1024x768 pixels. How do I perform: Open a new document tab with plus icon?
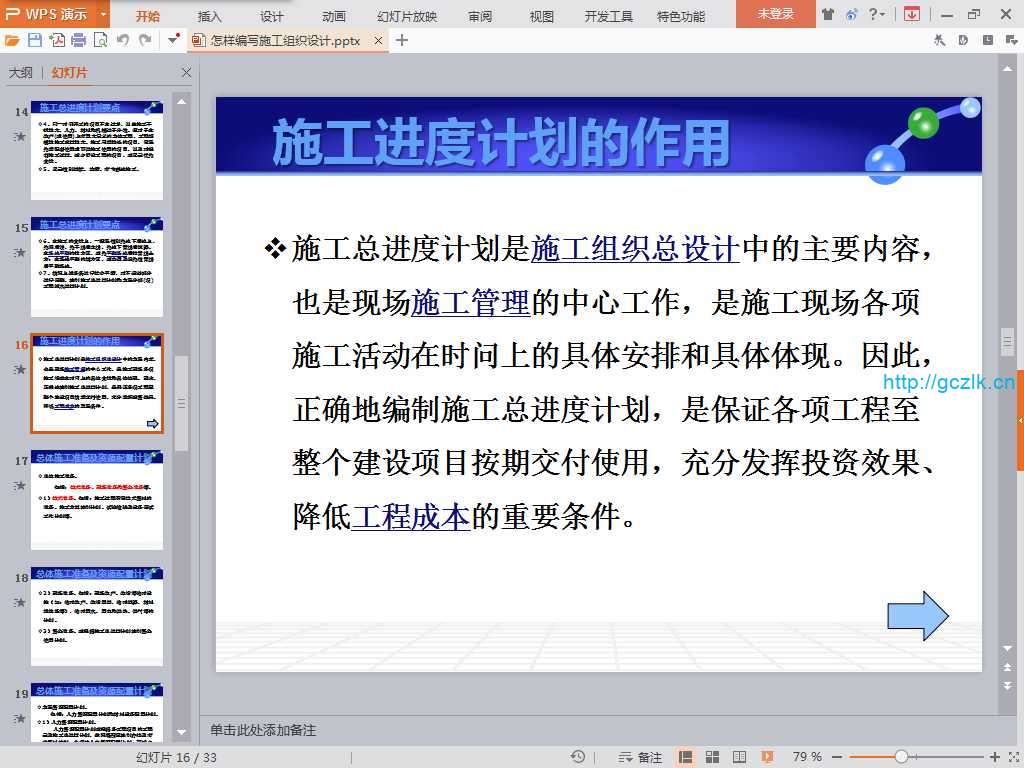(402, 40)
